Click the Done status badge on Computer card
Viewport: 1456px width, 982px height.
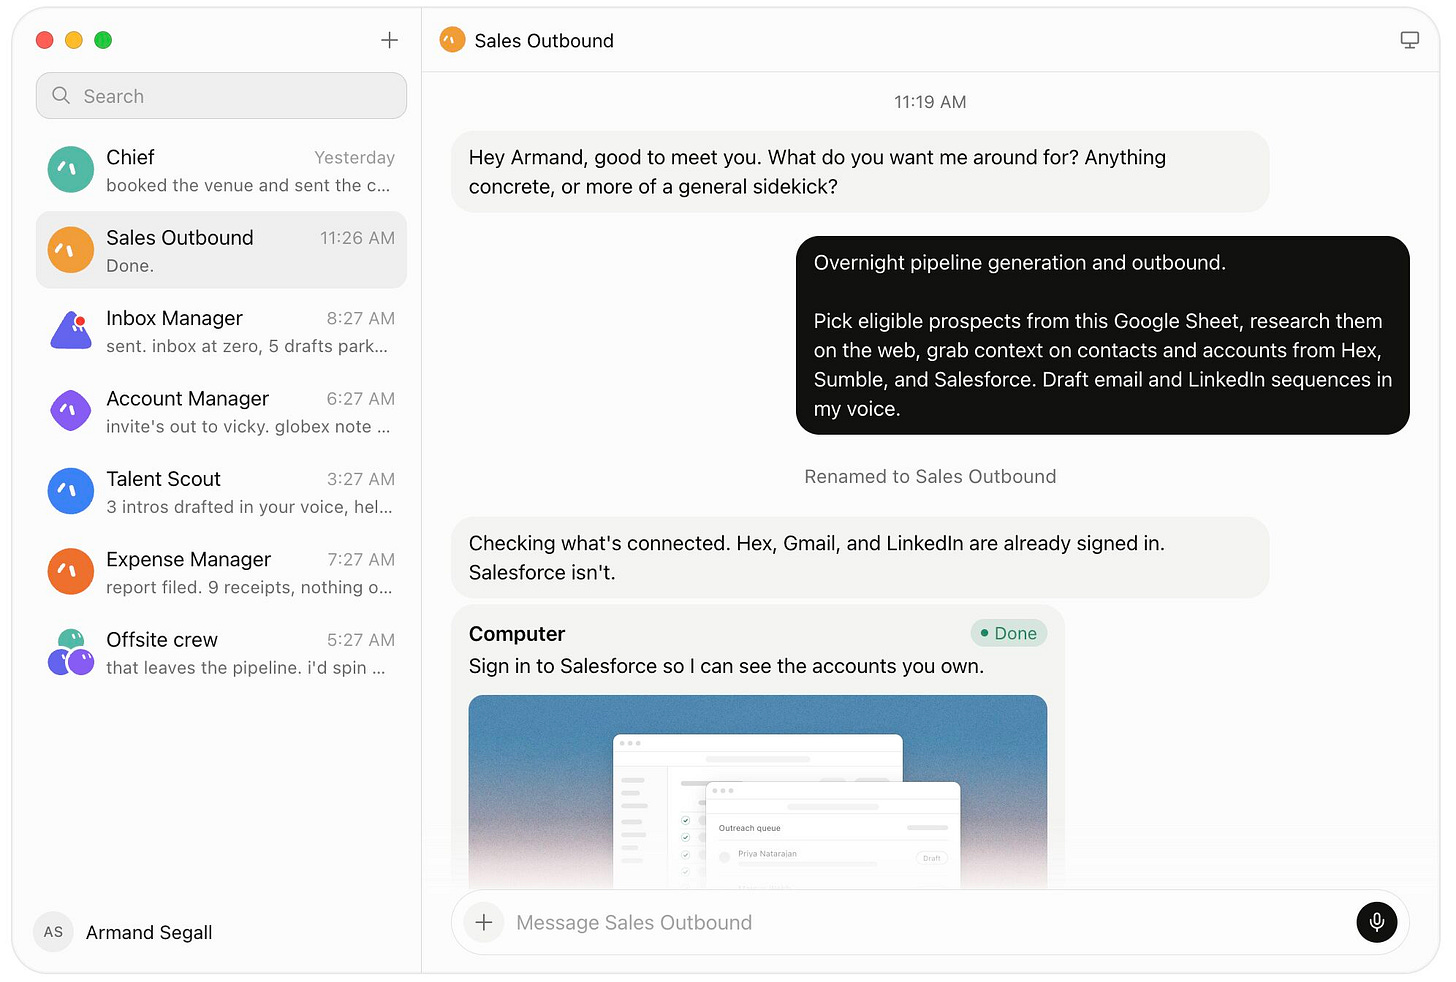[x=1009, y=633]
